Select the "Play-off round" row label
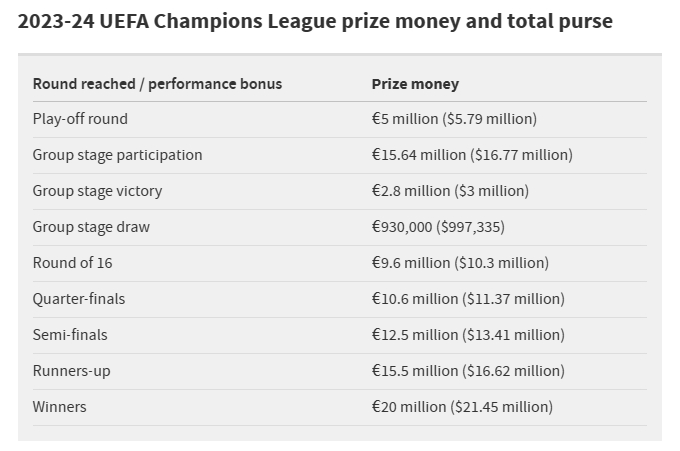 pos(80,119)
